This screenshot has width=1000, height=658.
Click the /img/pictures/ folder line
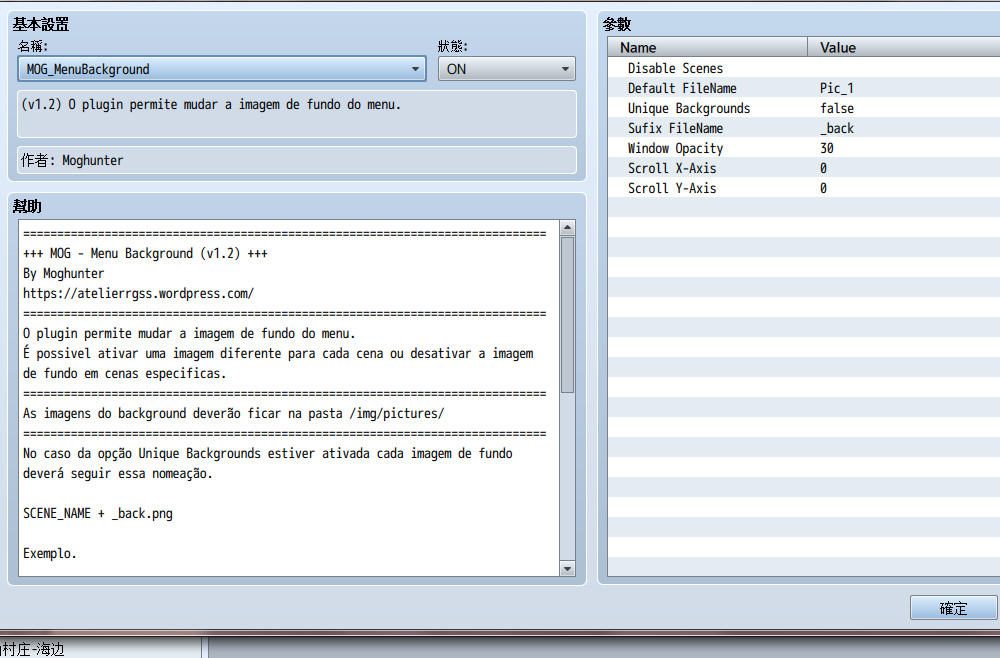tap(233, 413)
